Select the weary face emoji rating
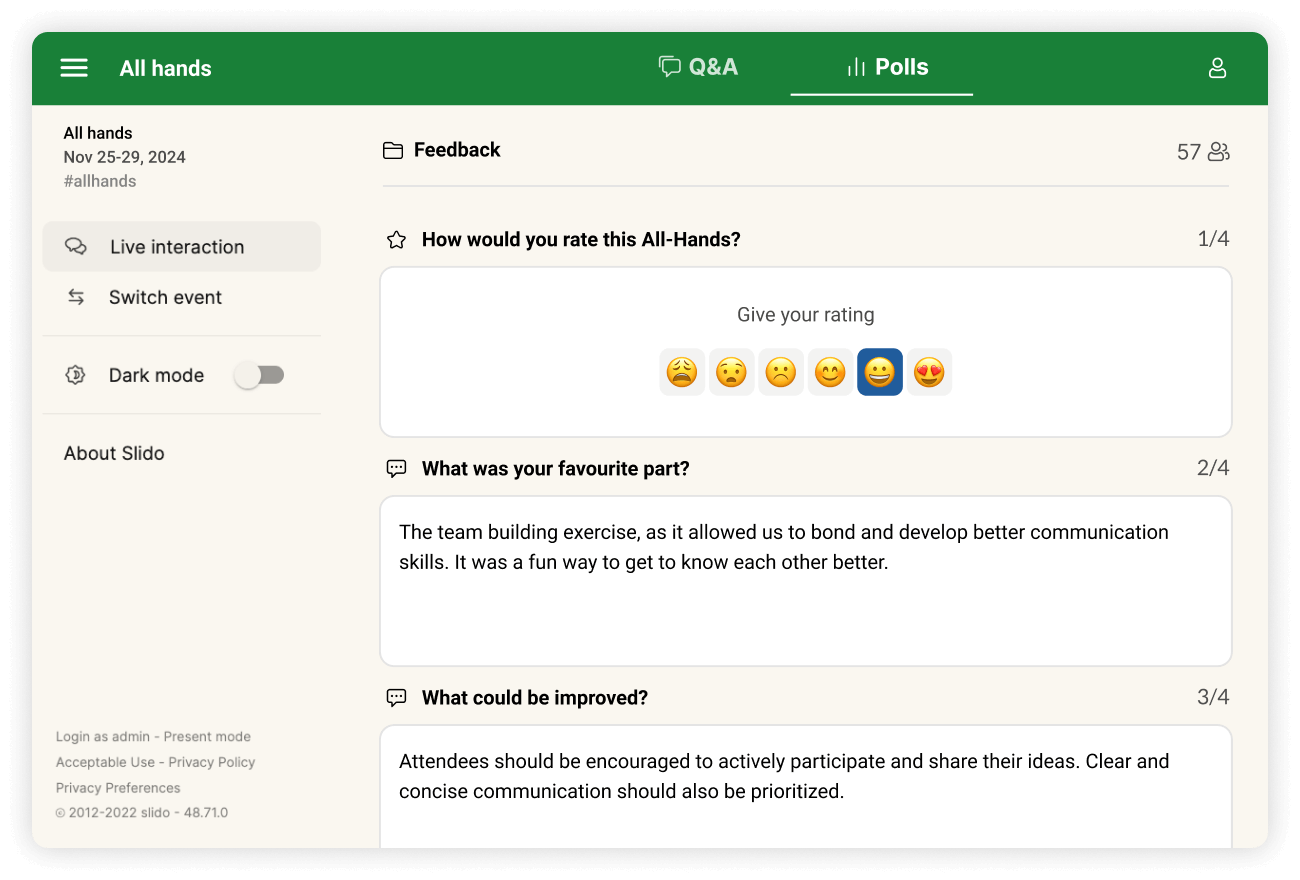The height and width of the screenshot is (880, 1300). [682, 371]
